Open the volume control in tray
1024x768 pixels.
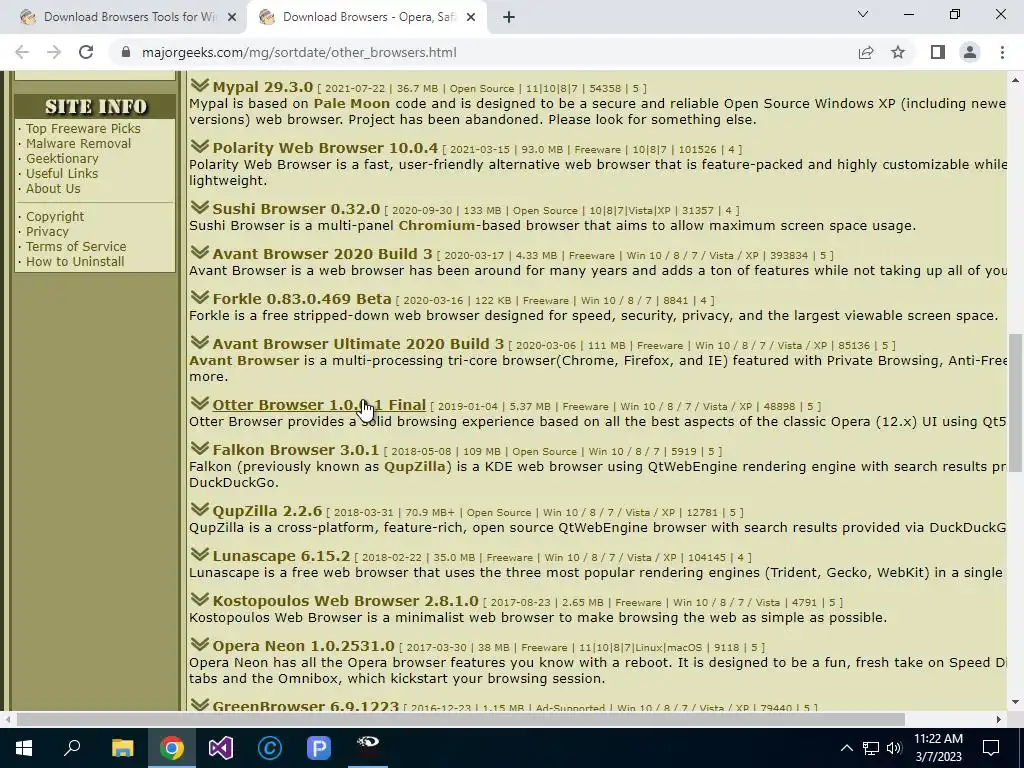tap(894, 748)
